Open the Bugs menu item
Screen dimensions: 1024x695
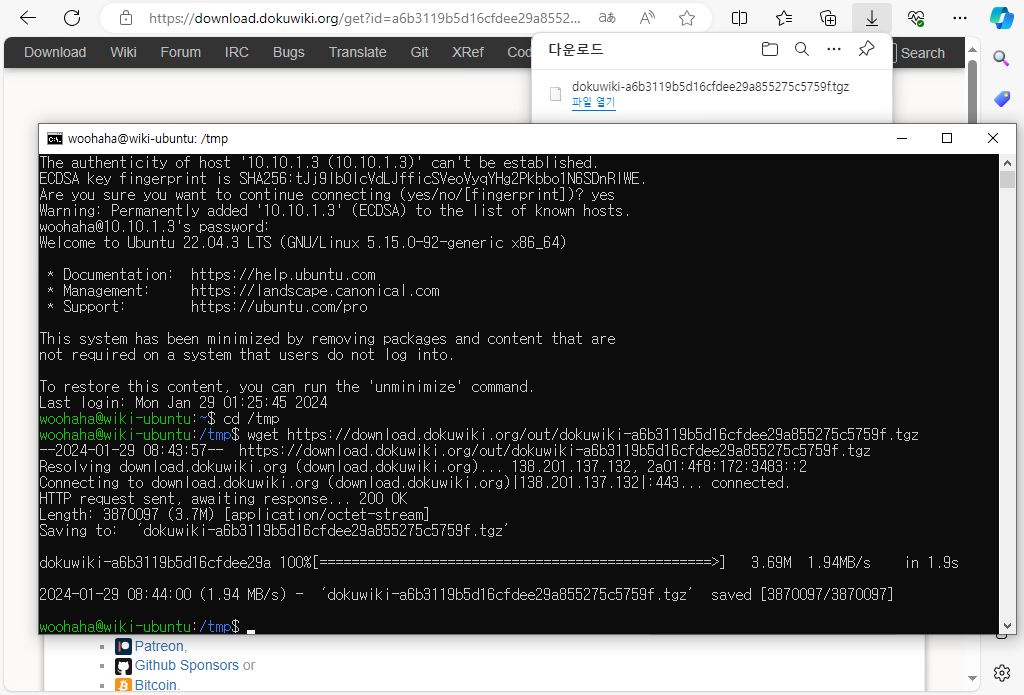click(x=289, y=52)
